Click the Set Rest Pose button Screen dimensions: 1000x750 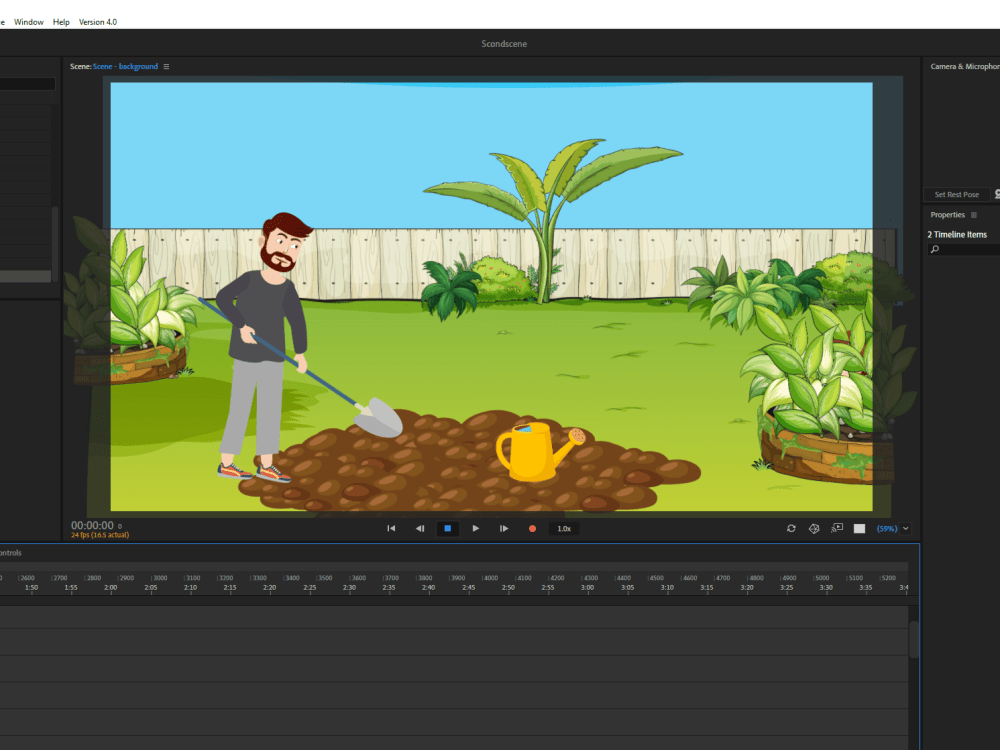pos(956,195)
